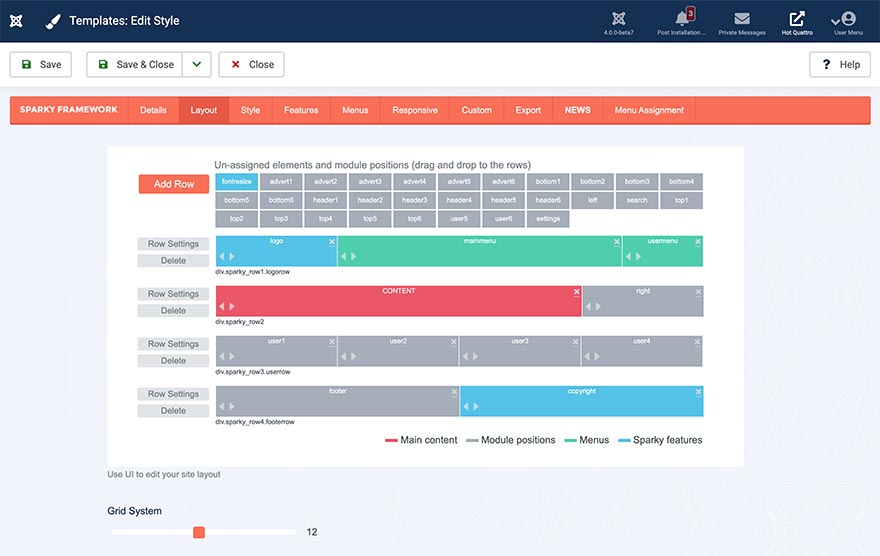
Task: Select the advert1 module position
Action: (281, 182)
